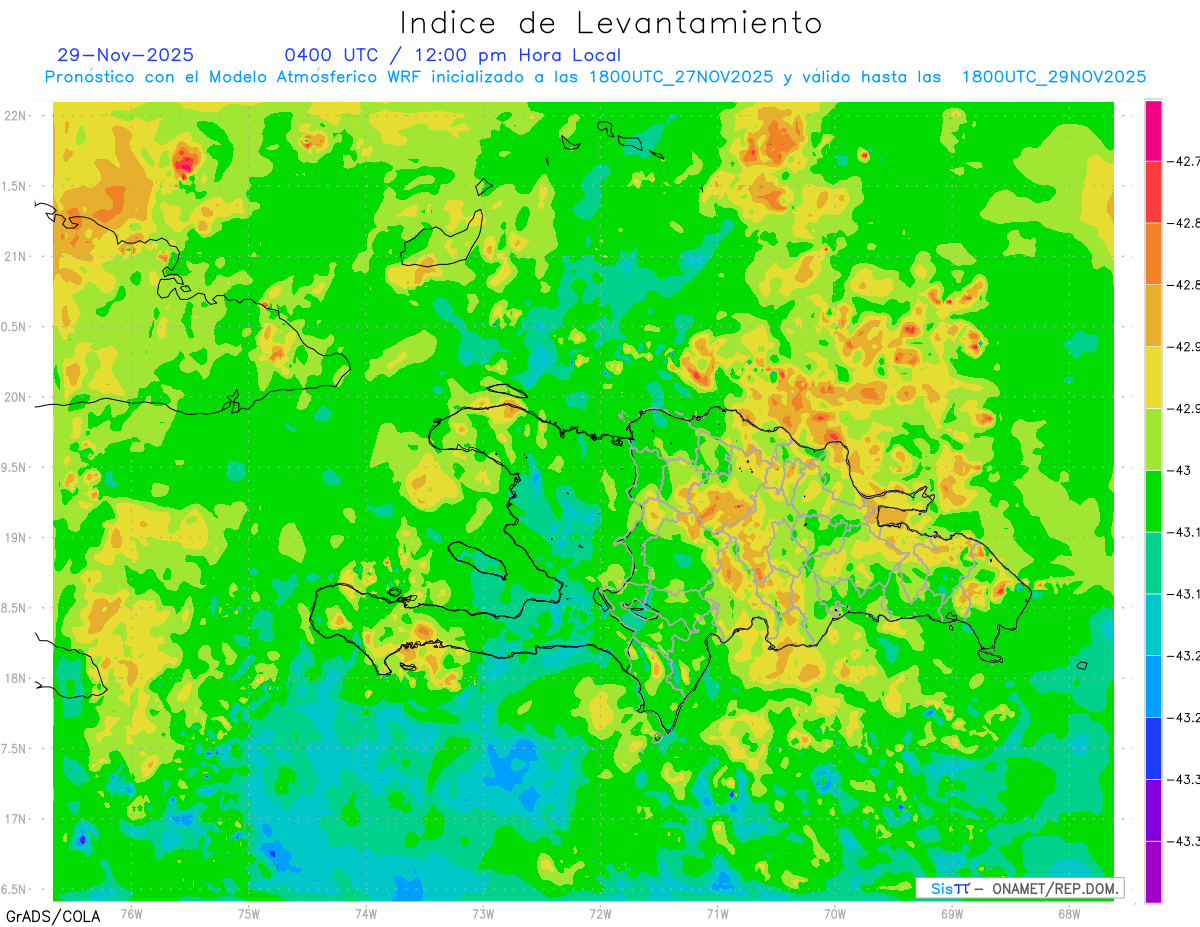Click the '70W' longitude label
This screenshot has width=1200, height=927.
(835, 913)
